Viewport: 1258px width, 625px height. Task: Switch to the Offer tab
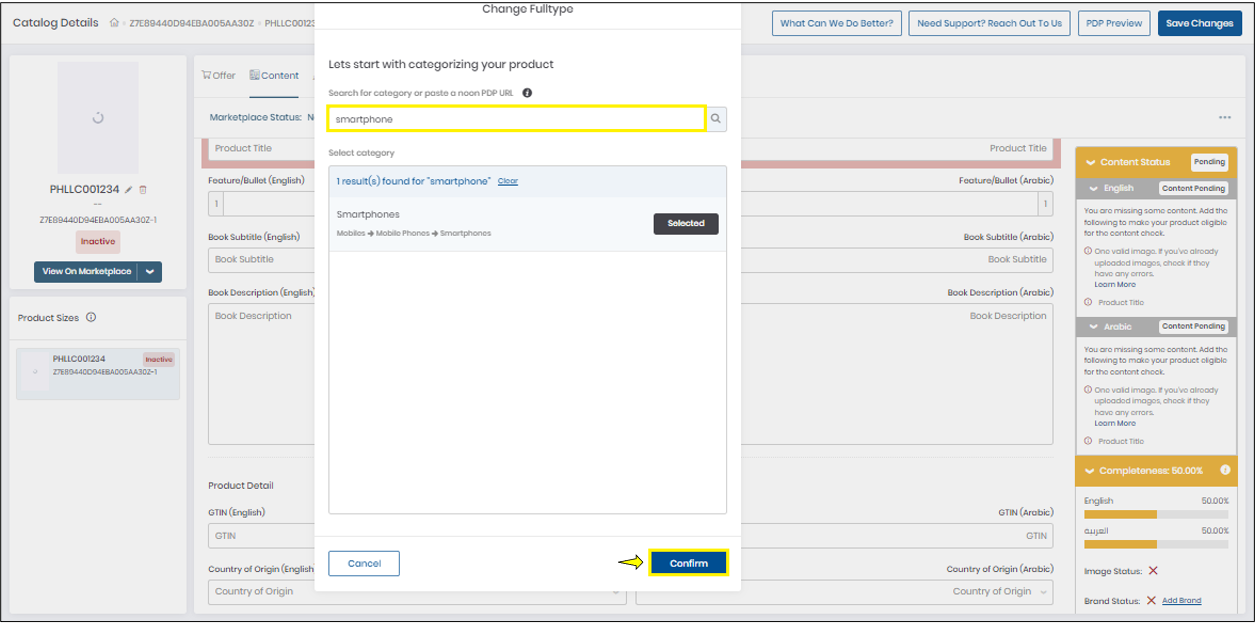coord(218,74)
